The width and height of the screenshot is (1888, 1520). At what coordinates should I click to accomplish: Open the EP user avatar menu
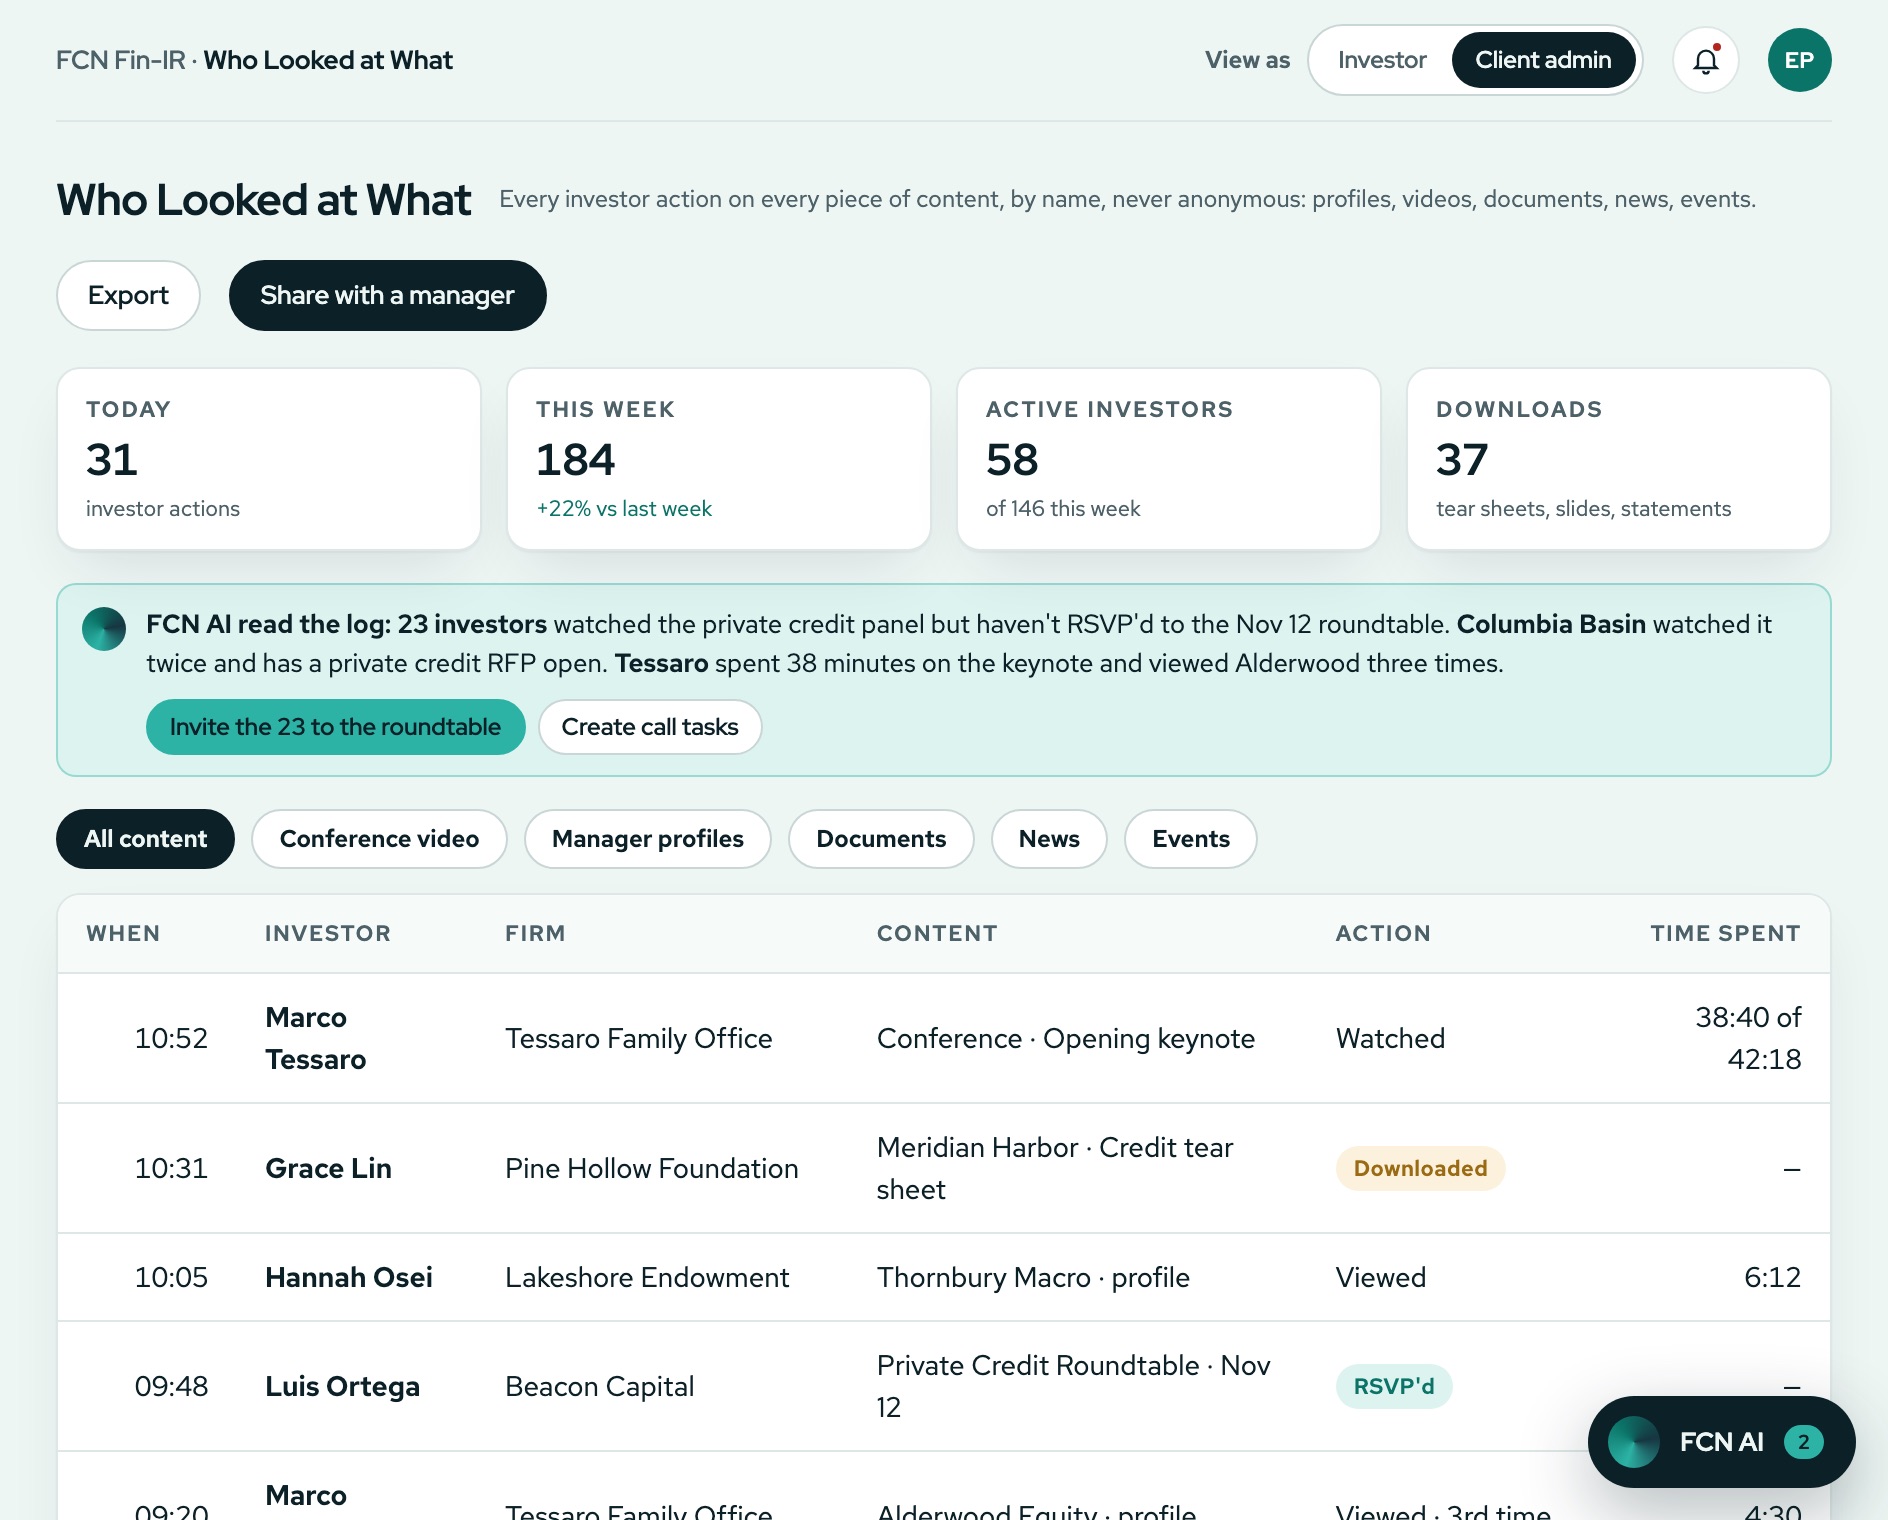tap(1799, 60)
